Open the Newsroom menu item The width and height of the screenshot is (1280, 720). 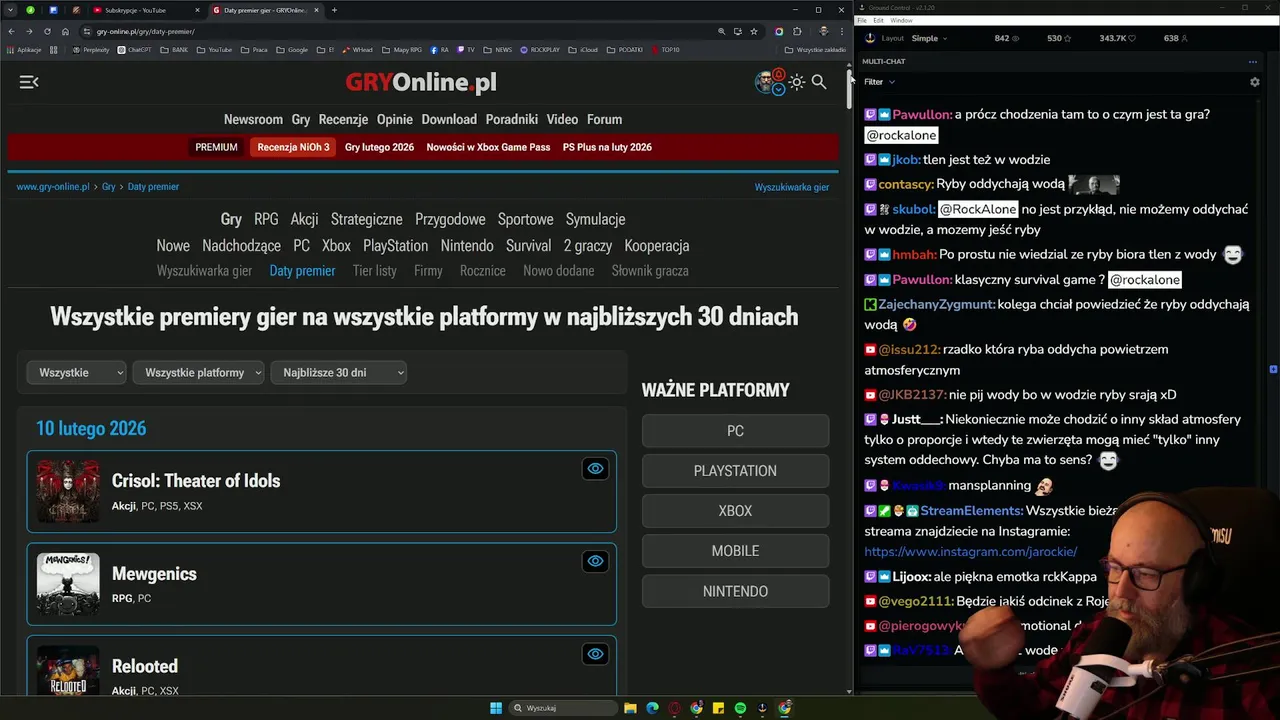coord(253,119)
